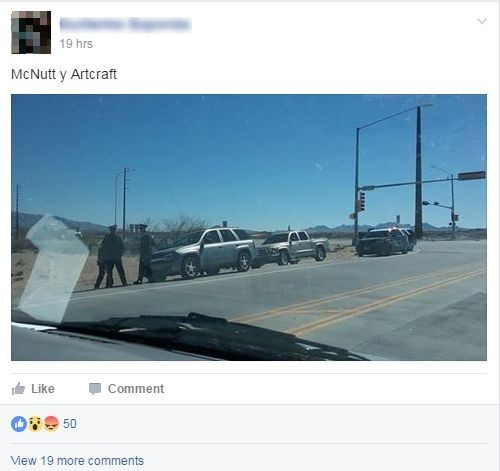Click the police car in the photo
500x471 pixels.
point(386,242)
